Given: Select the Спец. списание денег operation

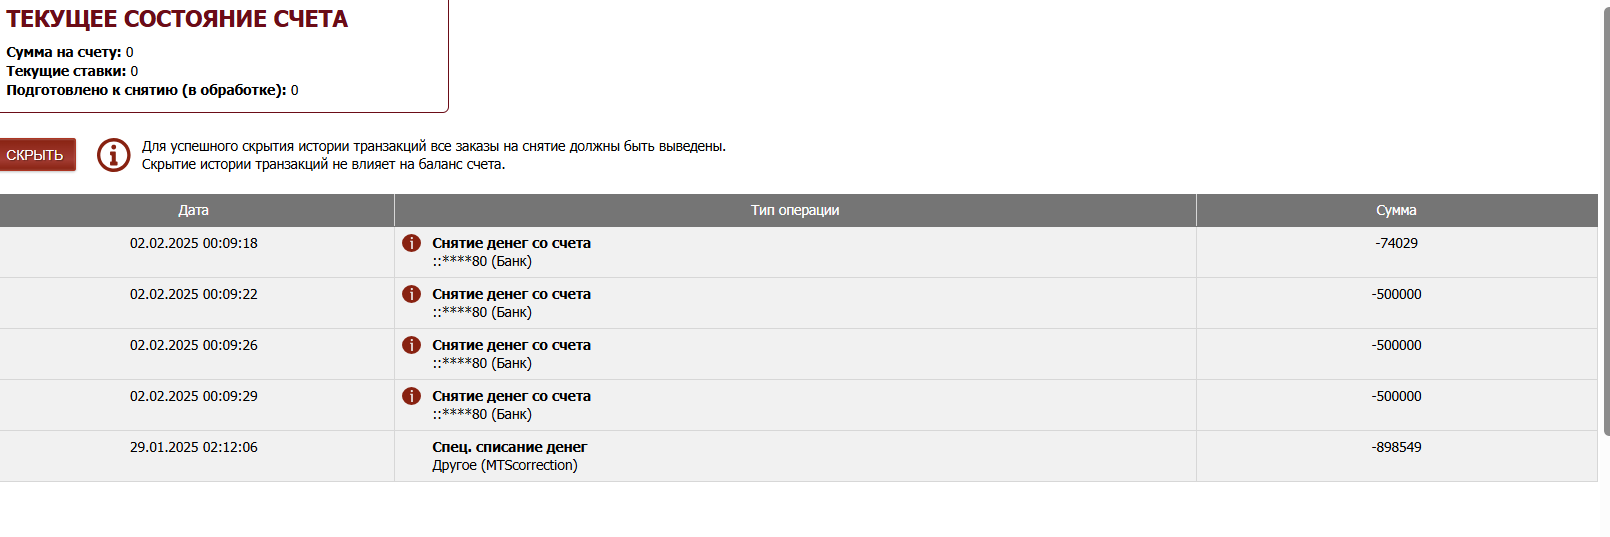Looking at the screenshot, I should pyautogui.click(x=509, y=447).
